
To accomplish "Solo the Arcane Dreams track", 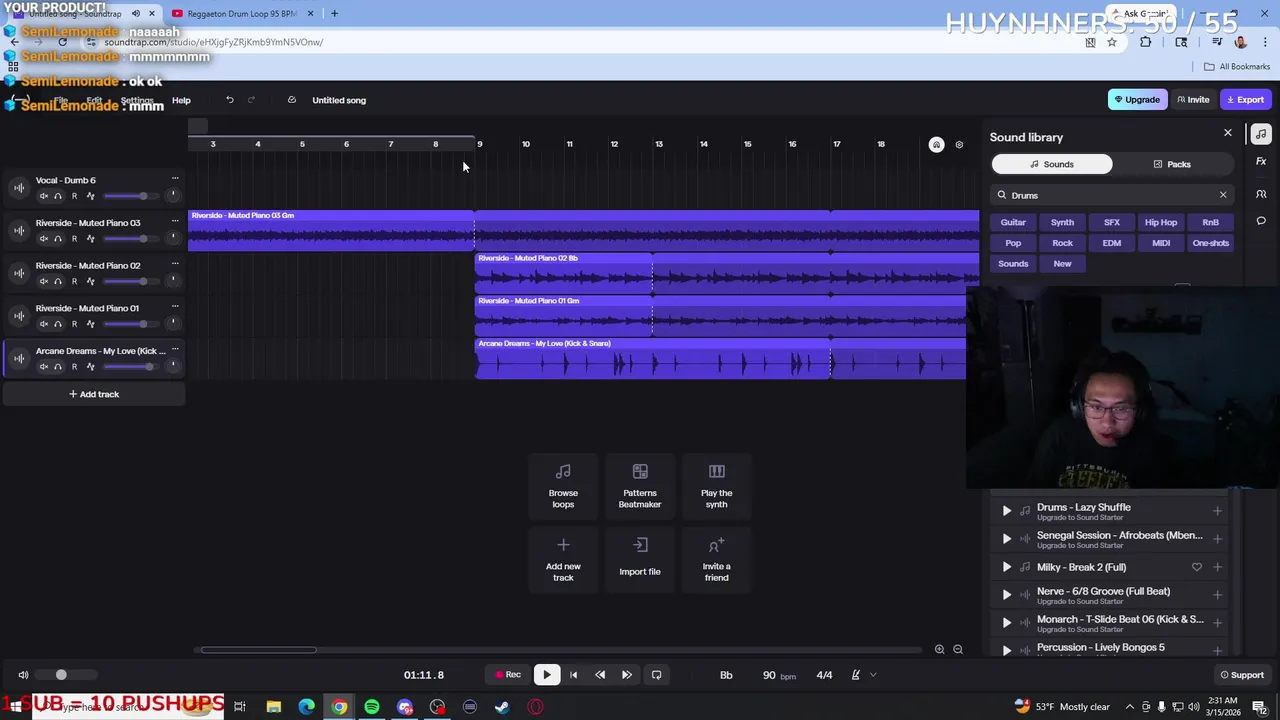I will click(x=58, y=367).
